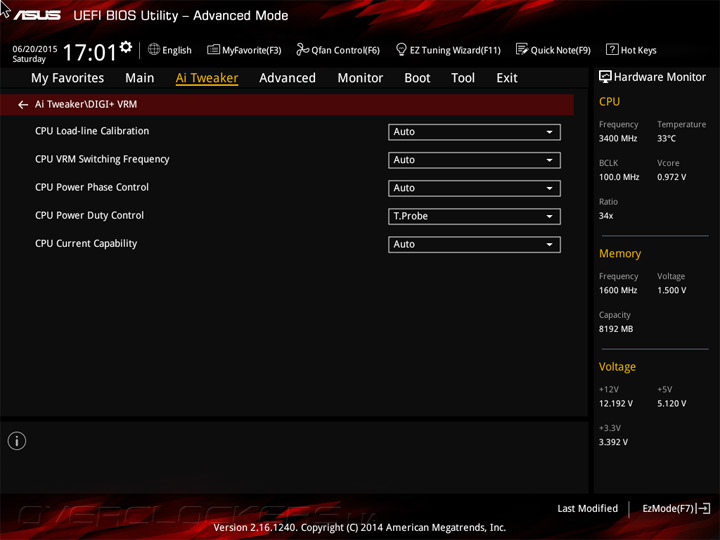Open Quick Note(F9)
The image size is (720, 540).
coord(553,50)
